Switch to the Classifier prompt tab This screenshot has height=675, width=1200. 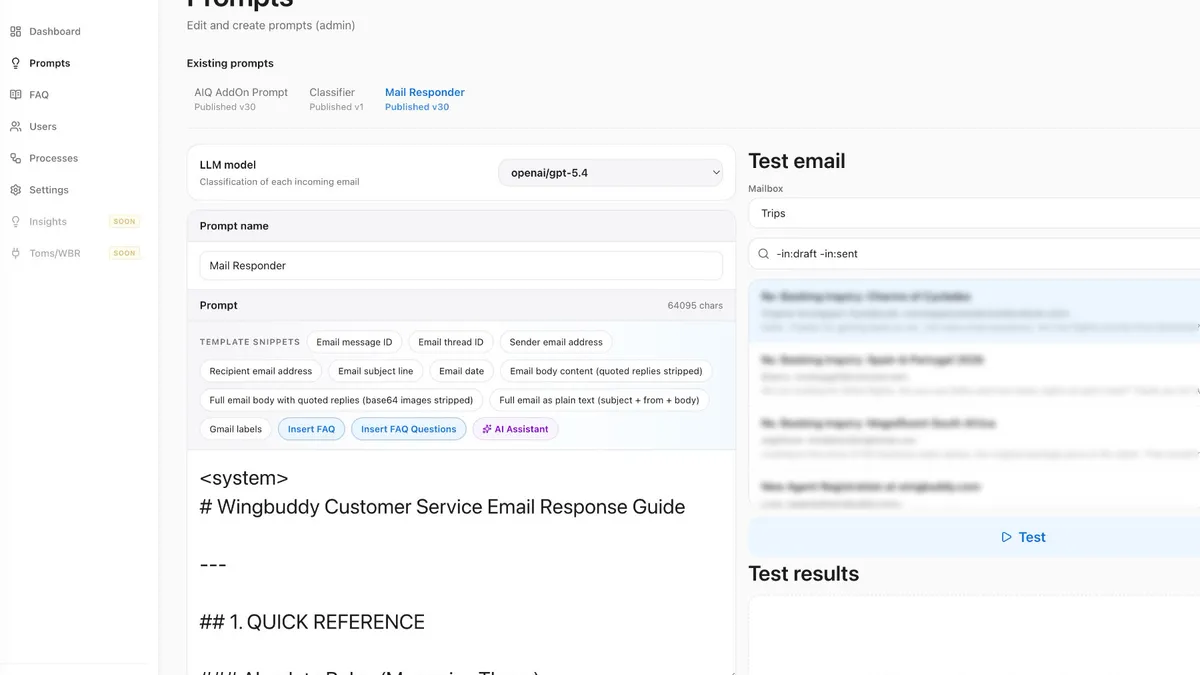[x=332, y=92]
